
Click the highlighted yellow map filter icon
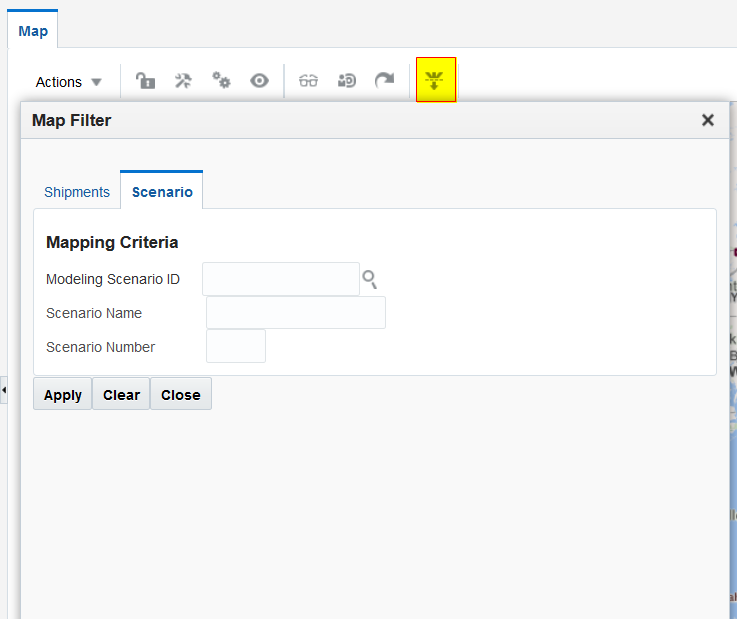tap(435, 80)
